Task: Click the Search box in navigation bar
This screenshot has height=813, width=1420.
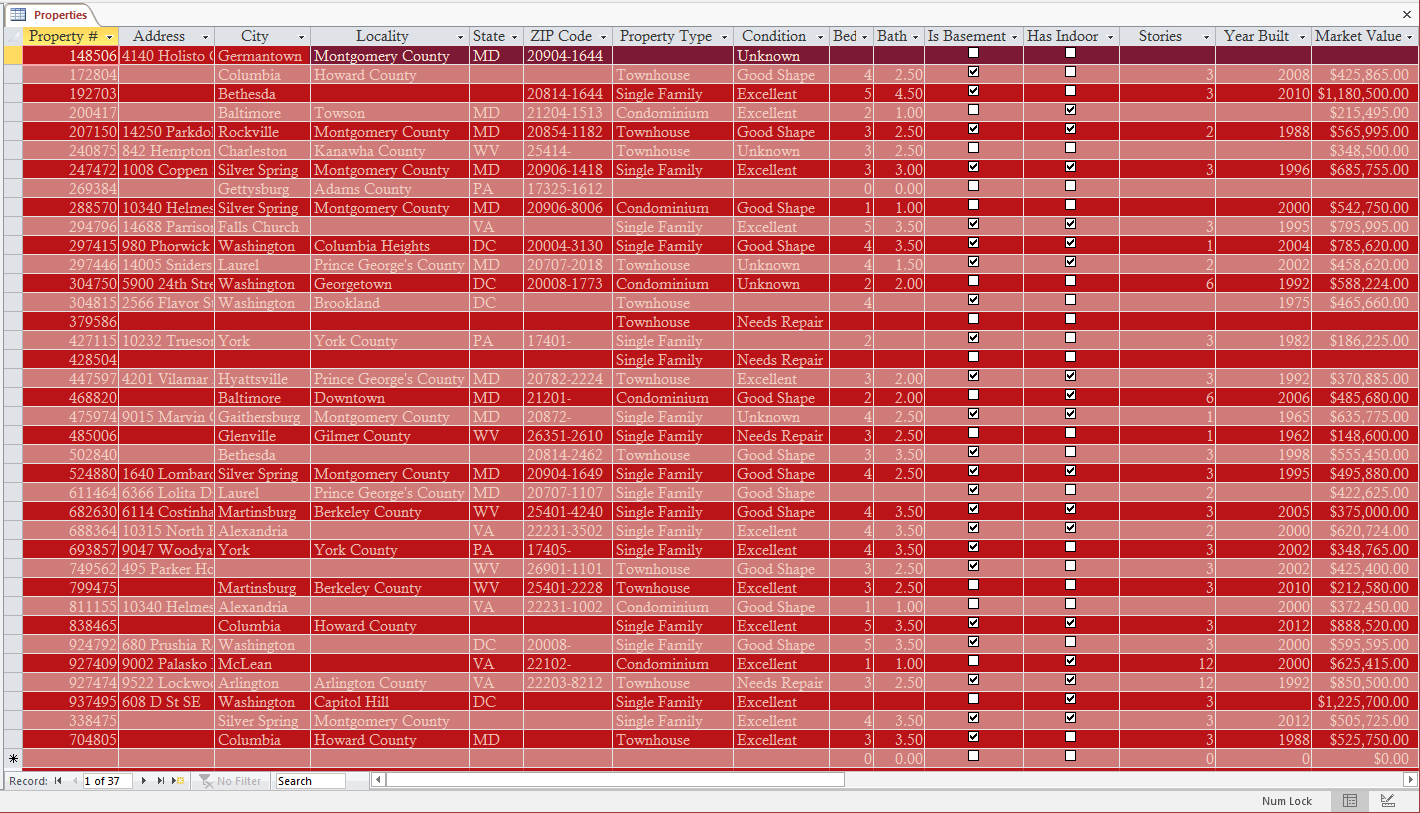Action: point(310,781)
